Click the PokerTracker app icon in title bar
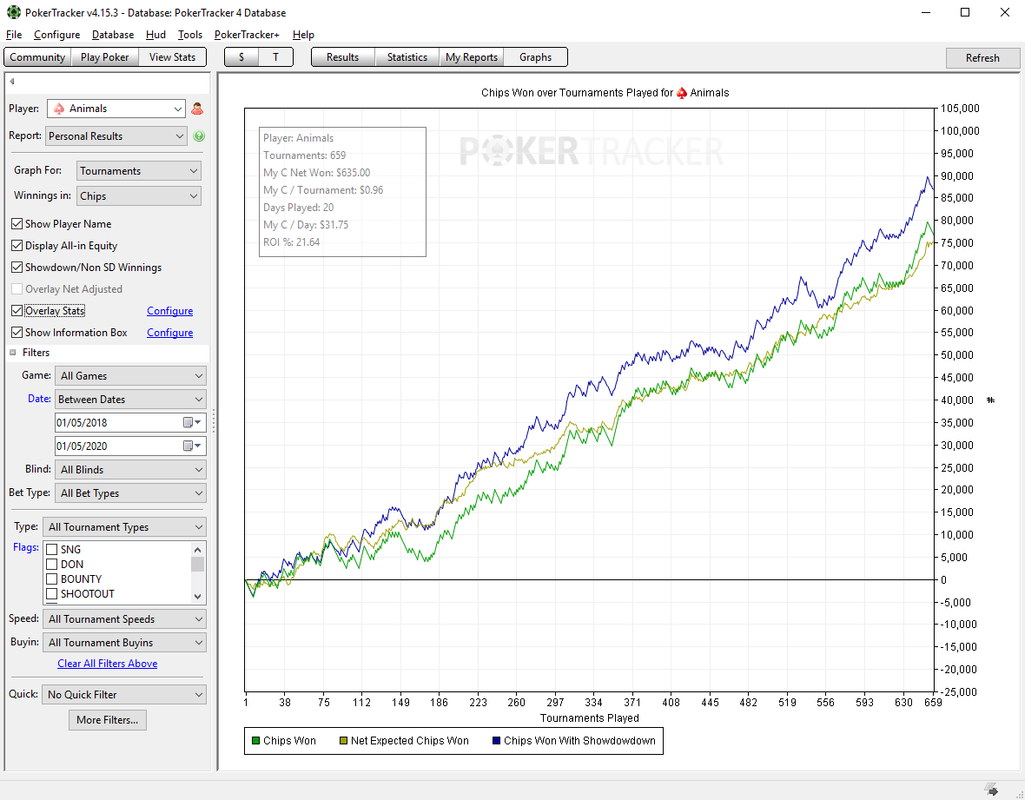This screenshot has width=1025, height=800. pos(13,12)
